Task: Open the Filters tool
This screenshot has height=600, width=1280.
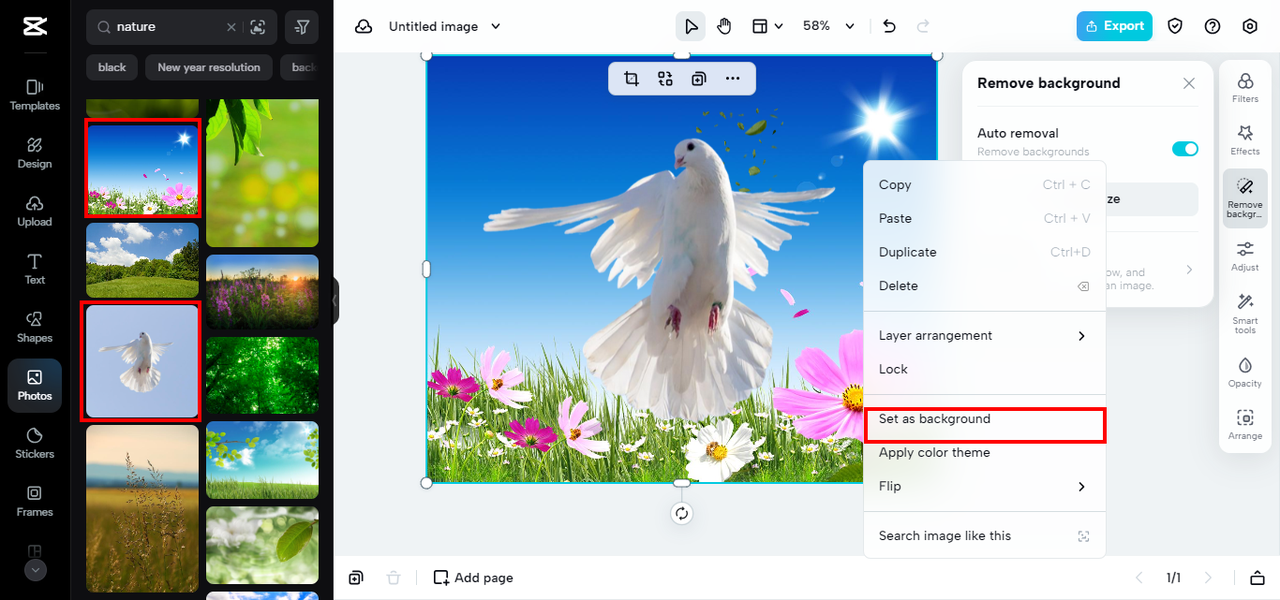Action: click(1245, 88)
